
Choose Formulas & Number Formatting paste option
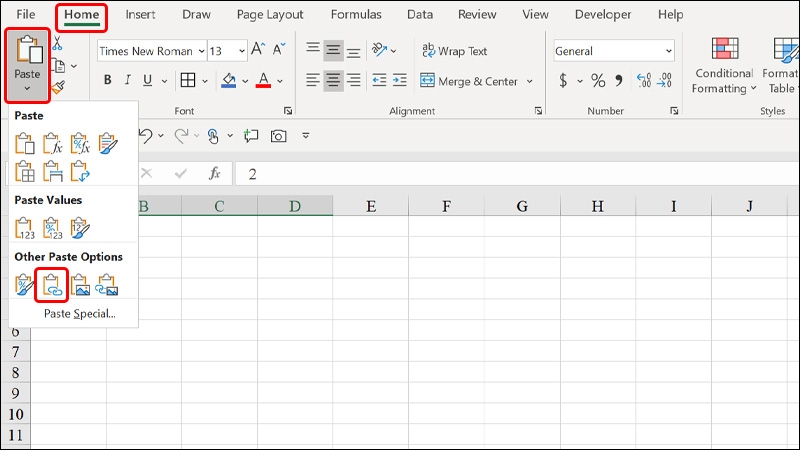click(80, 144)
